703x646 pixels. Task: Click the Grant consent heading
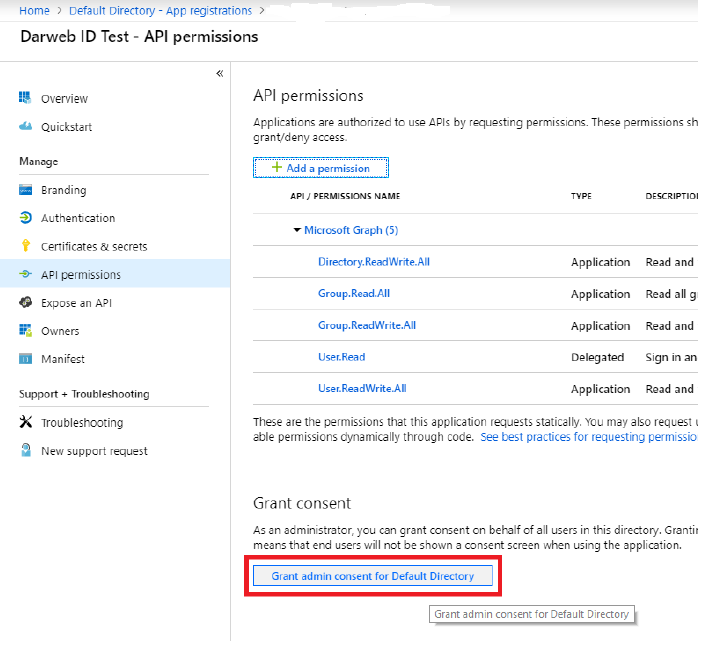coord(302,503)
